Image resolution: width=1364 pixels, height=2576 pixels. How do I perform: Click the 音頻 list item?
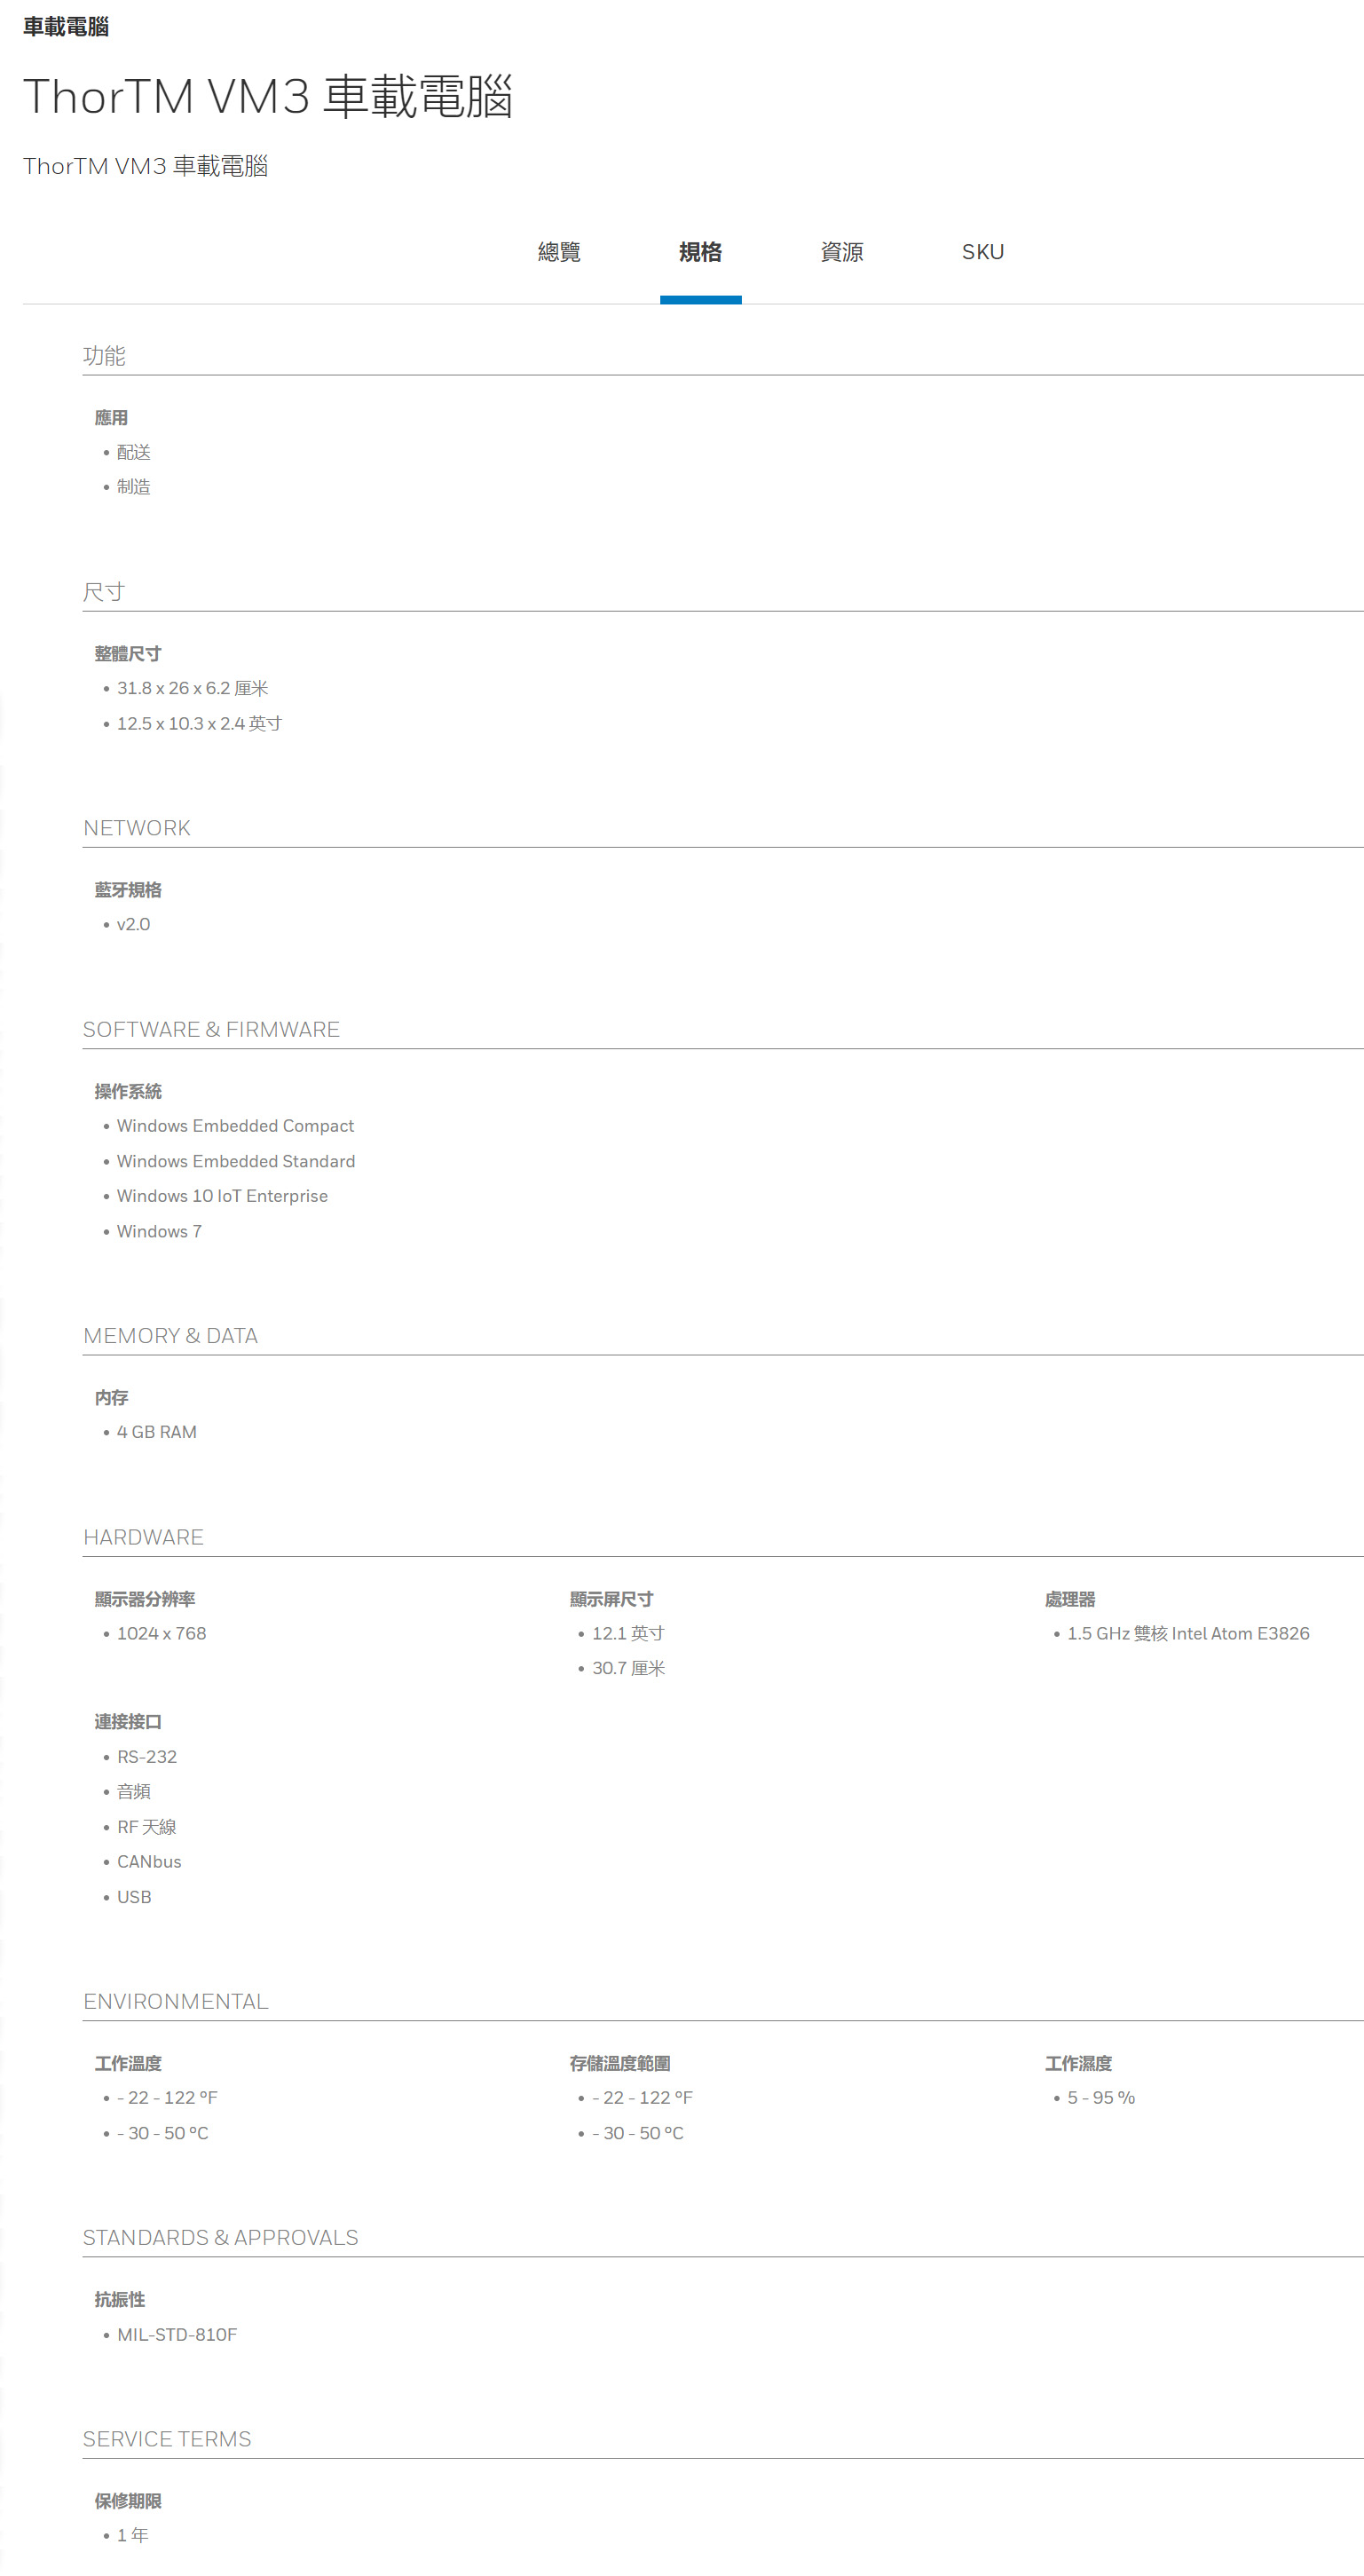(134, 1792)
